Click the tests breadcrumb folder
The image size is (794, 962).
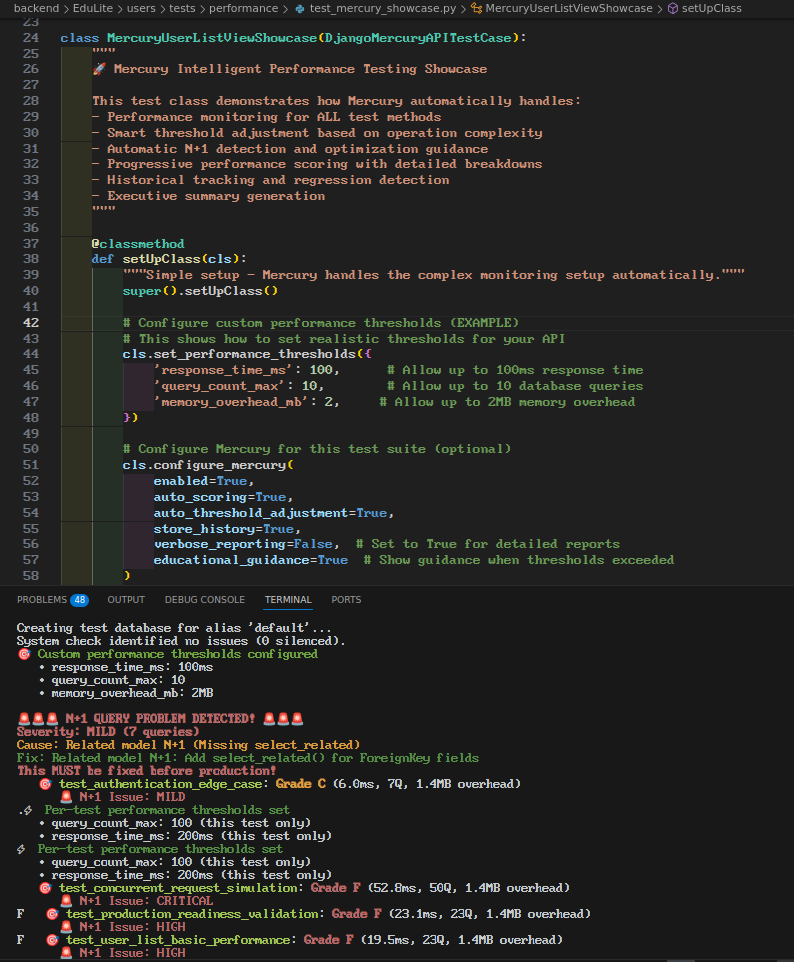pyautogui.click(x=182, y=9)
